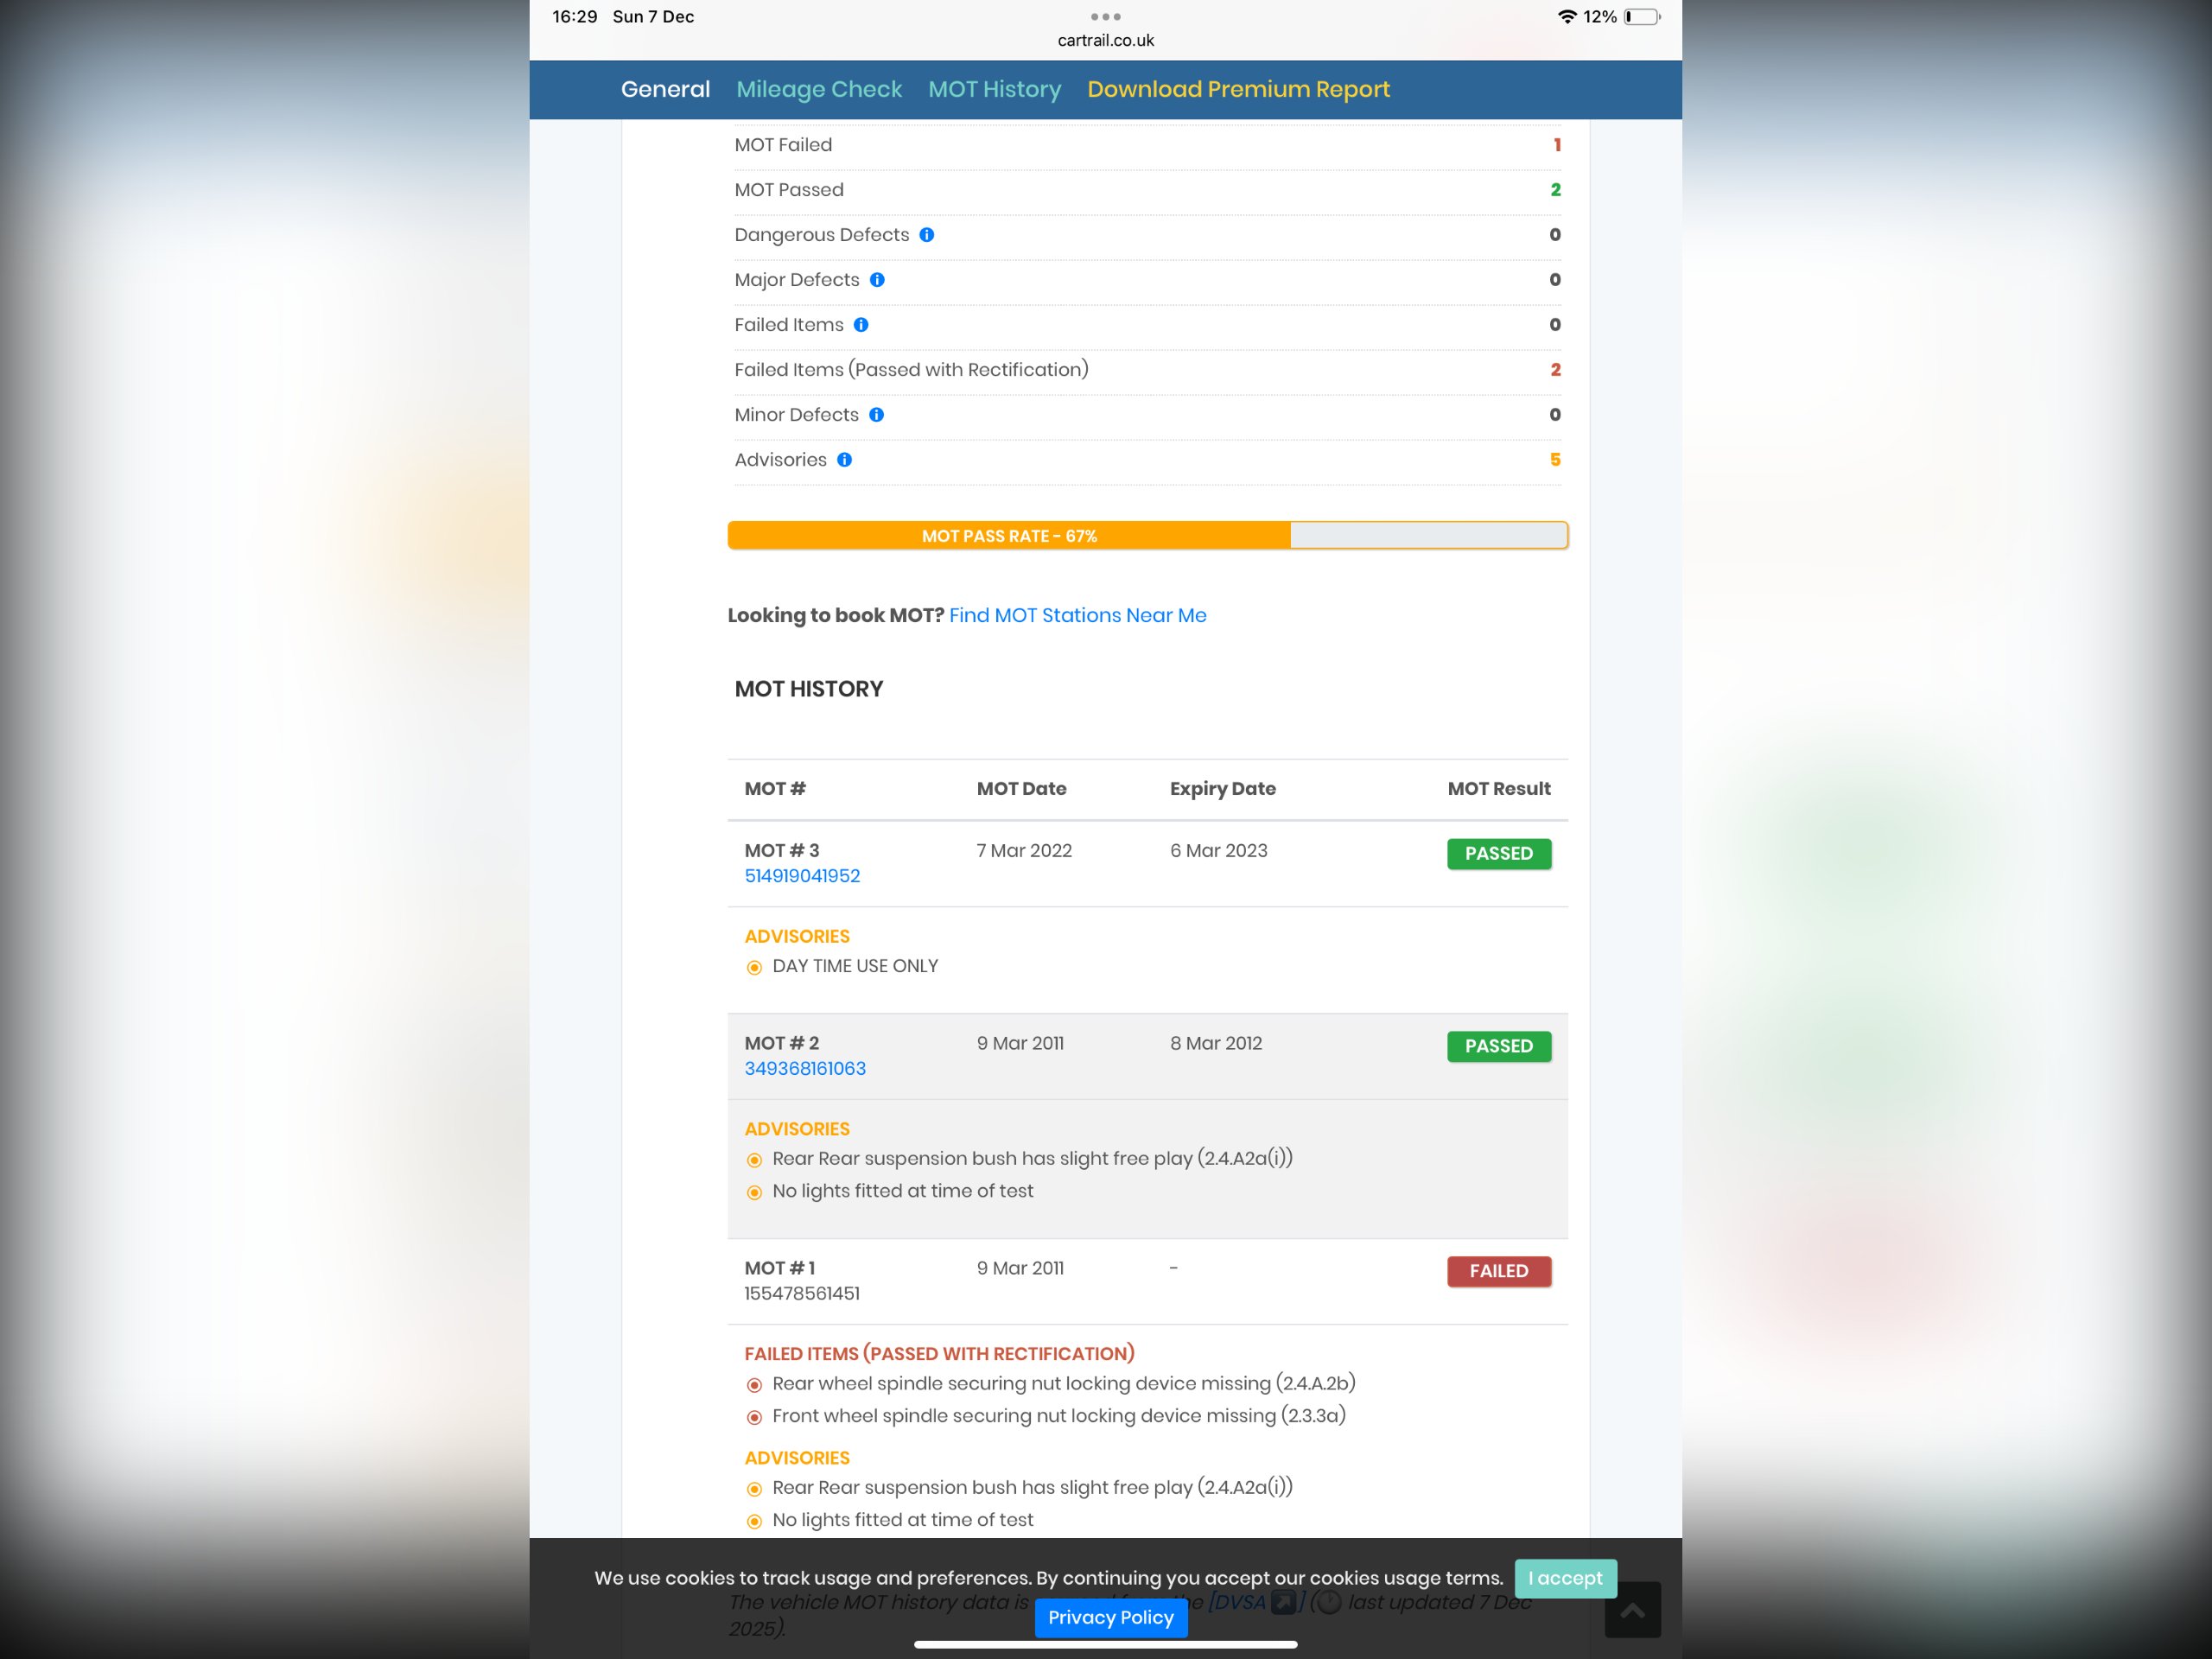Open the Privacy Policy button
Screen dimensions: 2212x1659
coord(1110,1617)
